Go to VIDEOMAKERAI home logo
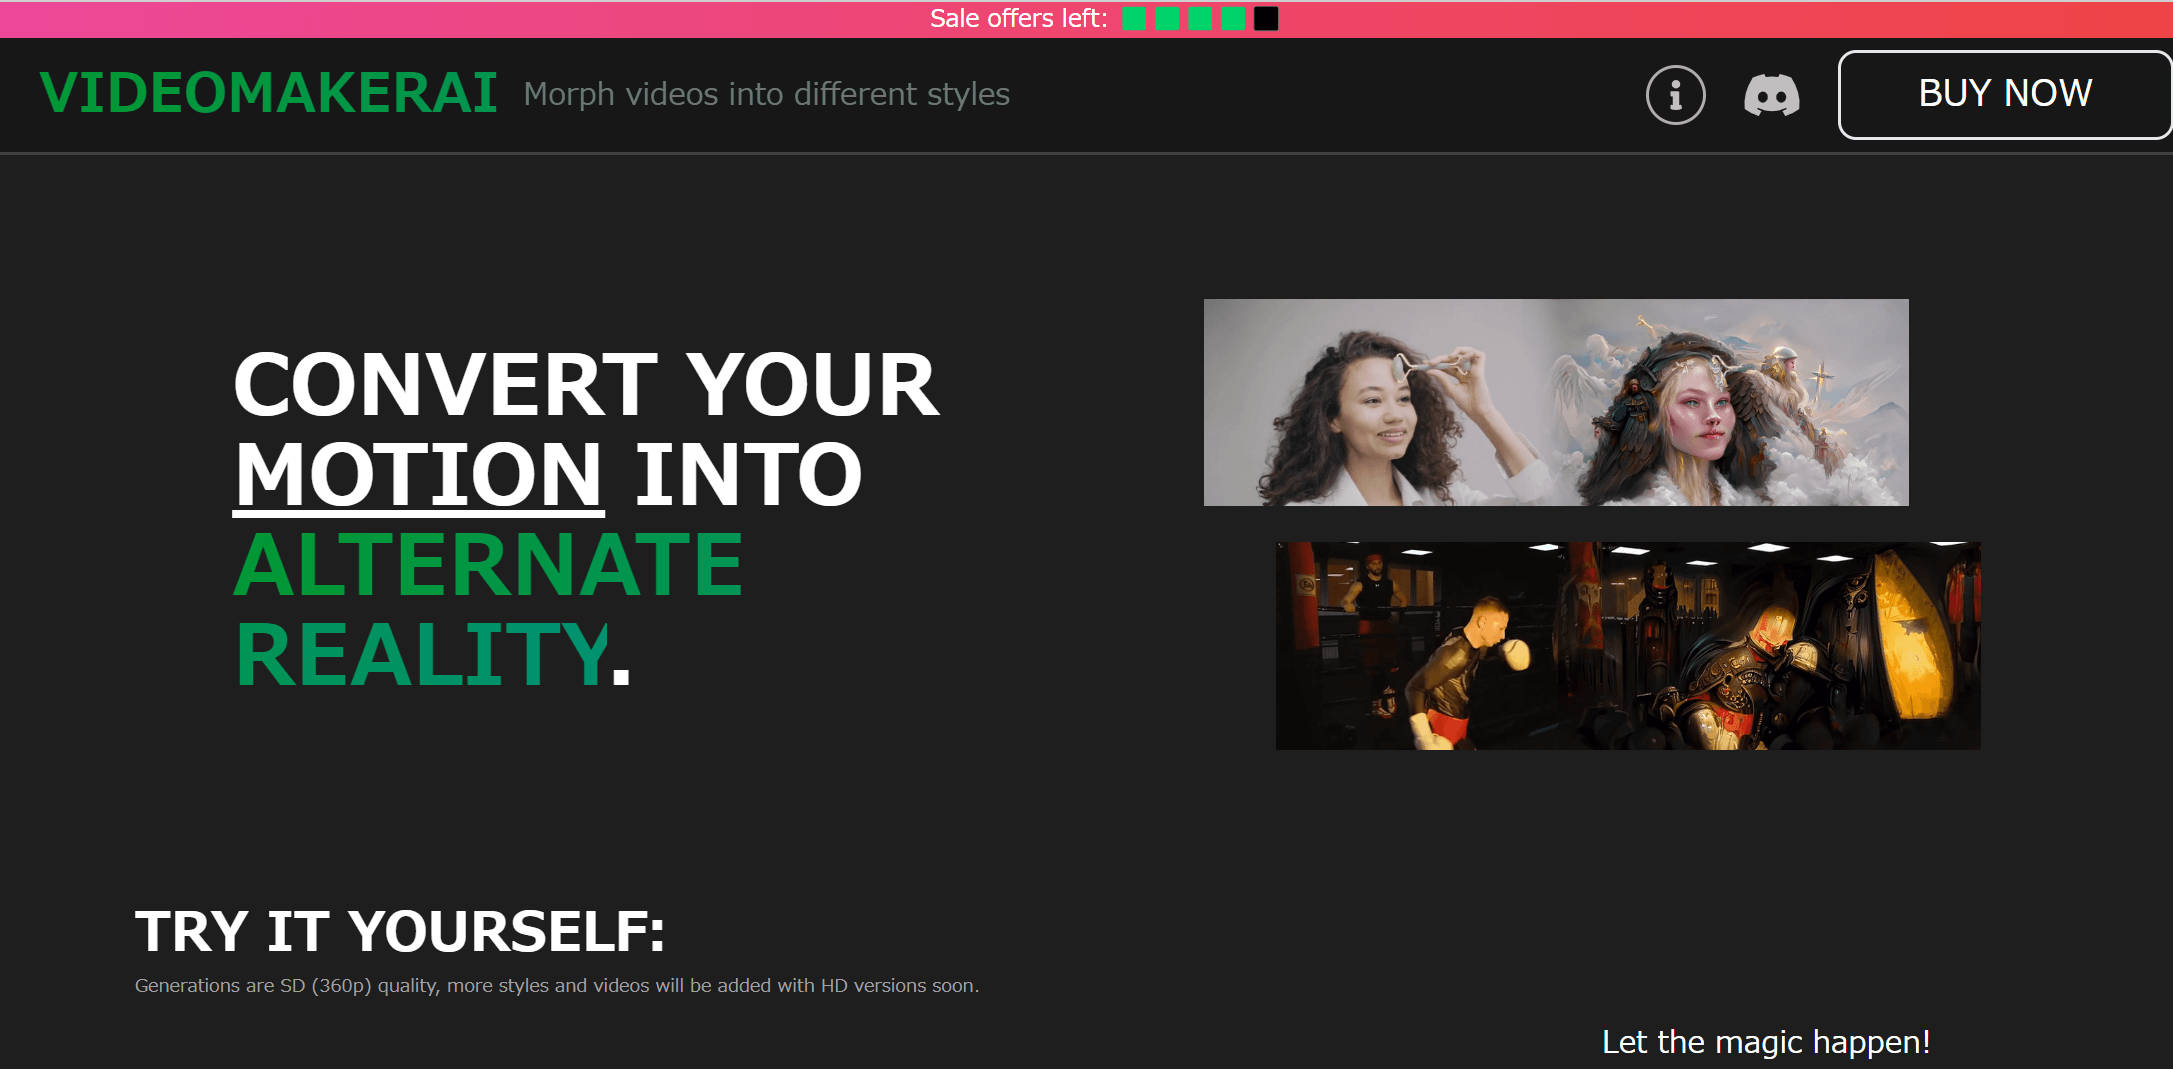Image resolution: width=2173 pixels, height=1069 pixels. click(269, 93)
